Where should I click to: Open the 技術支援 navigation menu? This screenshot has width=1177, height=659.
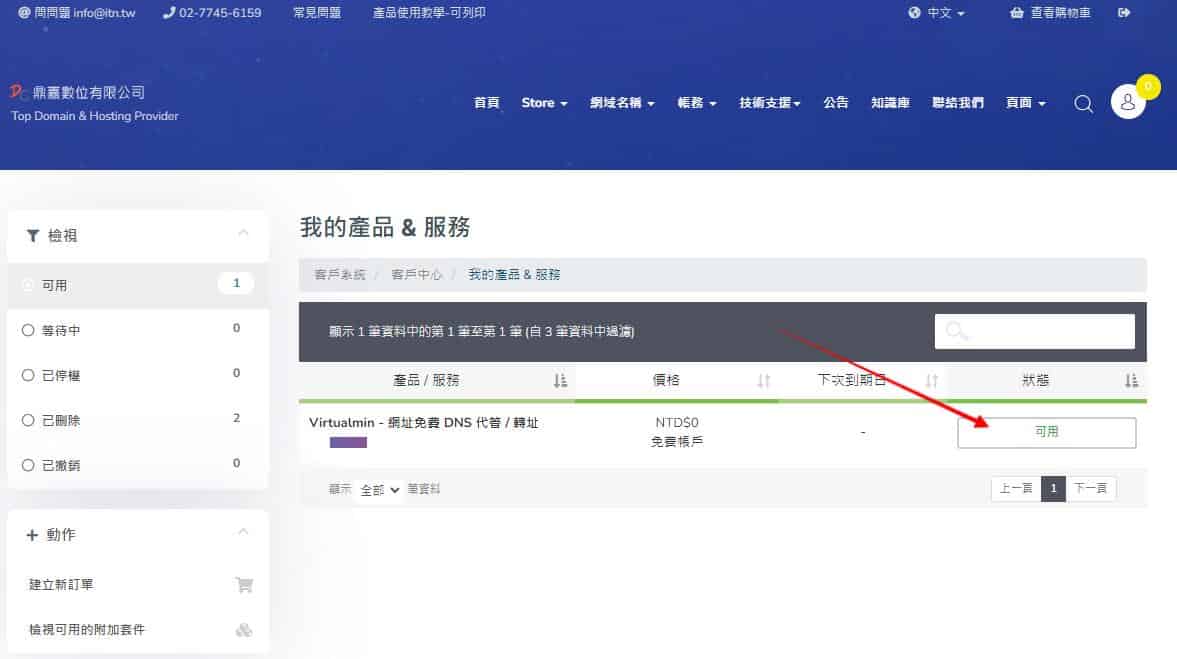769,103
